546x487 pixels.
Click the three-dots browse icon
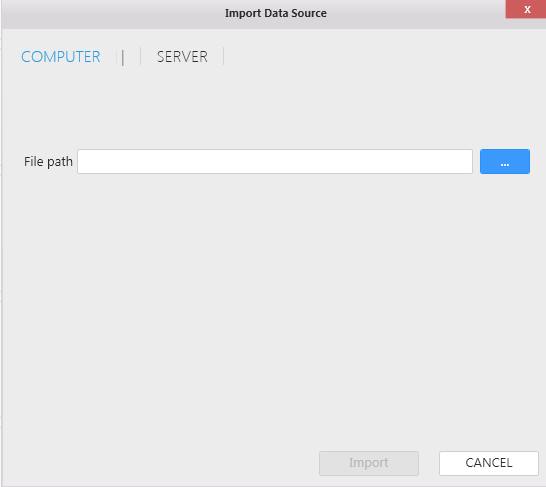point(505,164)
